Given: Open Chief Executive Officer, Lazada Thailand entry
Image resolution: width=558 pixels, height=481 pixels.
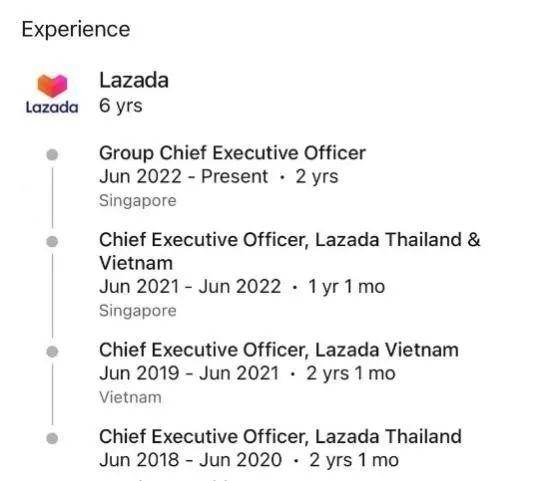Looking at the screenshot, I should point(280,437).
